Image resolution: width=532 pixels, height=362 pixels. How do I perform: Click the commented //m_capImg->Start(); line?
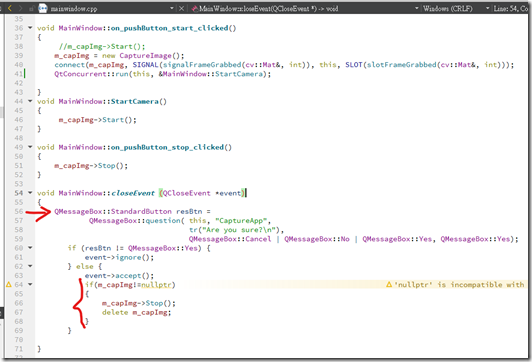point(102,46)
